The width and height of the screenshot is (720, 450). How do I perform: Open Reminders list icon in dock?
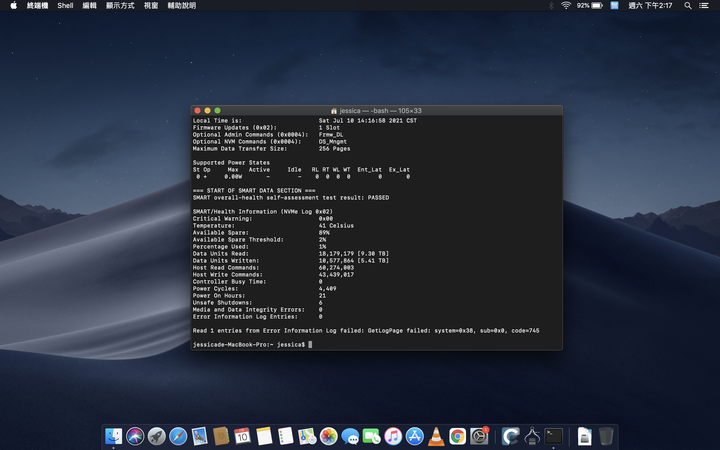pos(286,436)
